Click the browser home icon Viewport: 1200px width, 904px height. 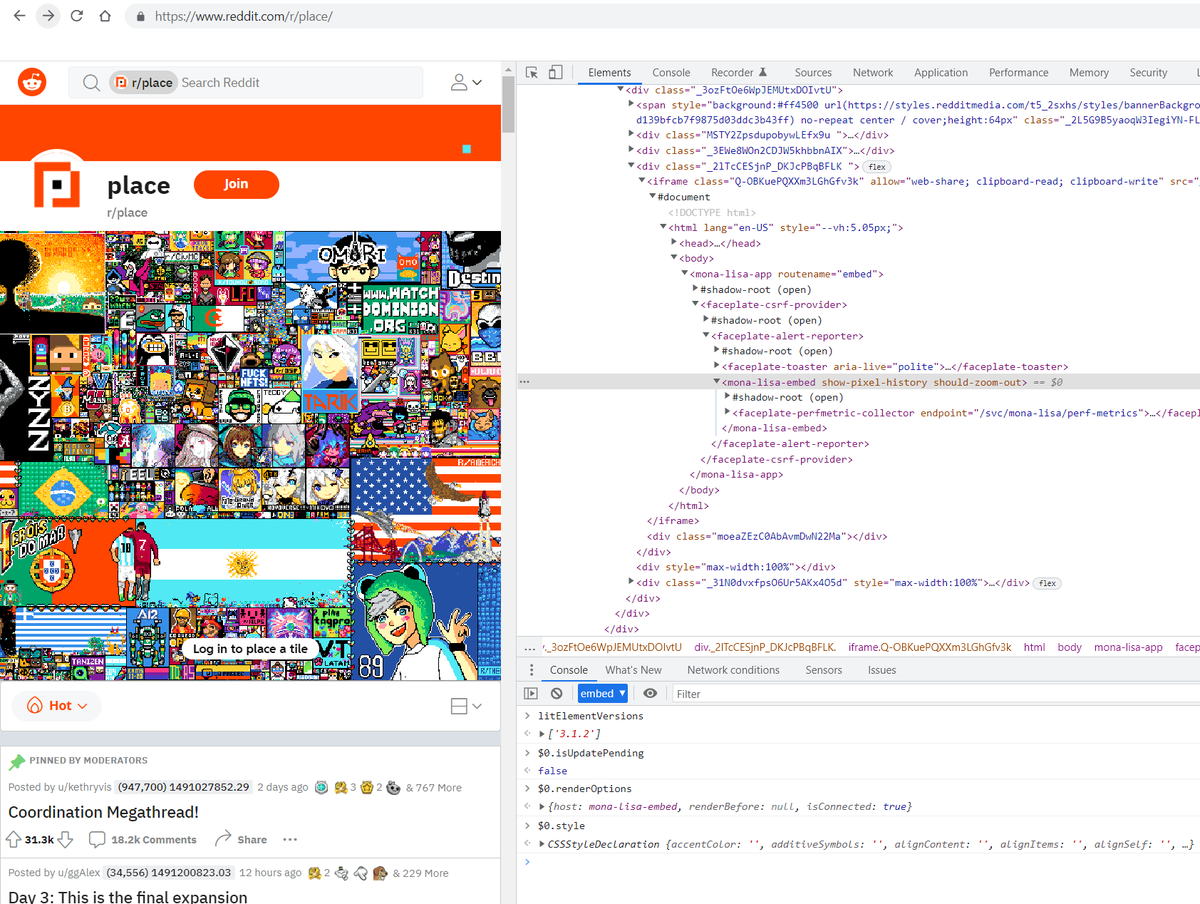click(104, 16)
